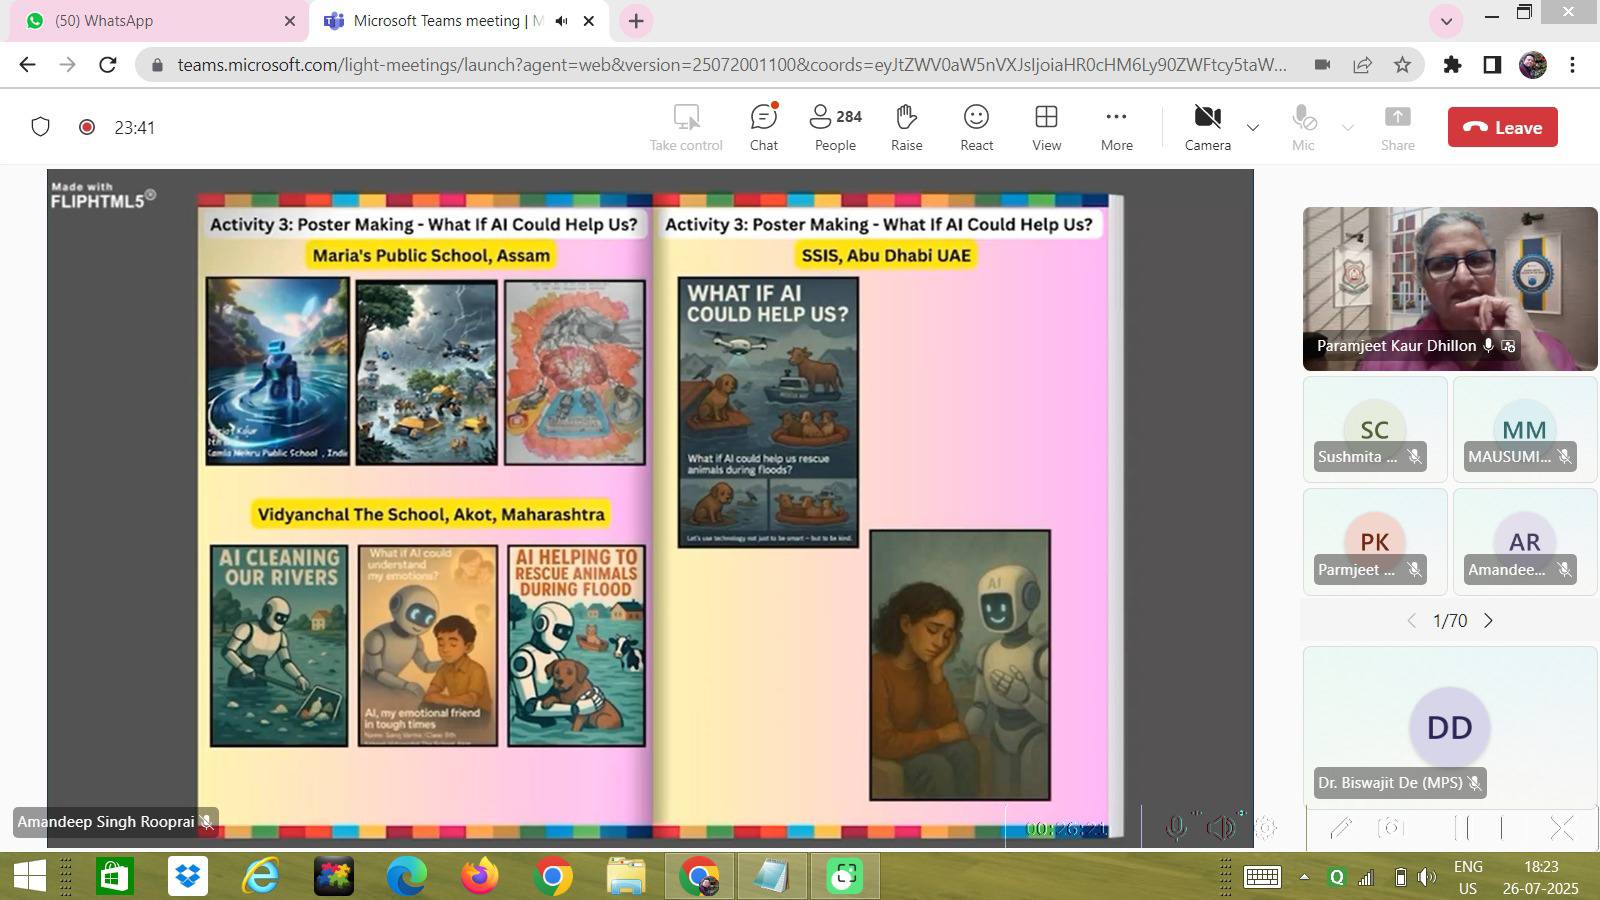Show the People participants list
This screenshot has width=1600, height=900.
point(835,128)
